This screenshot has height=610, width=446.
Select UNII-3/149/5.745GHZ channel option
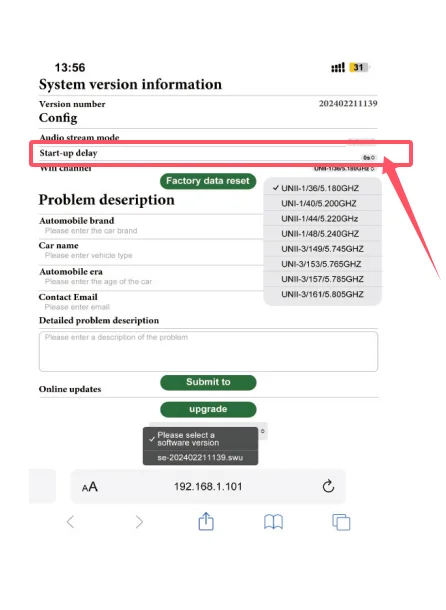coord(322,249)
